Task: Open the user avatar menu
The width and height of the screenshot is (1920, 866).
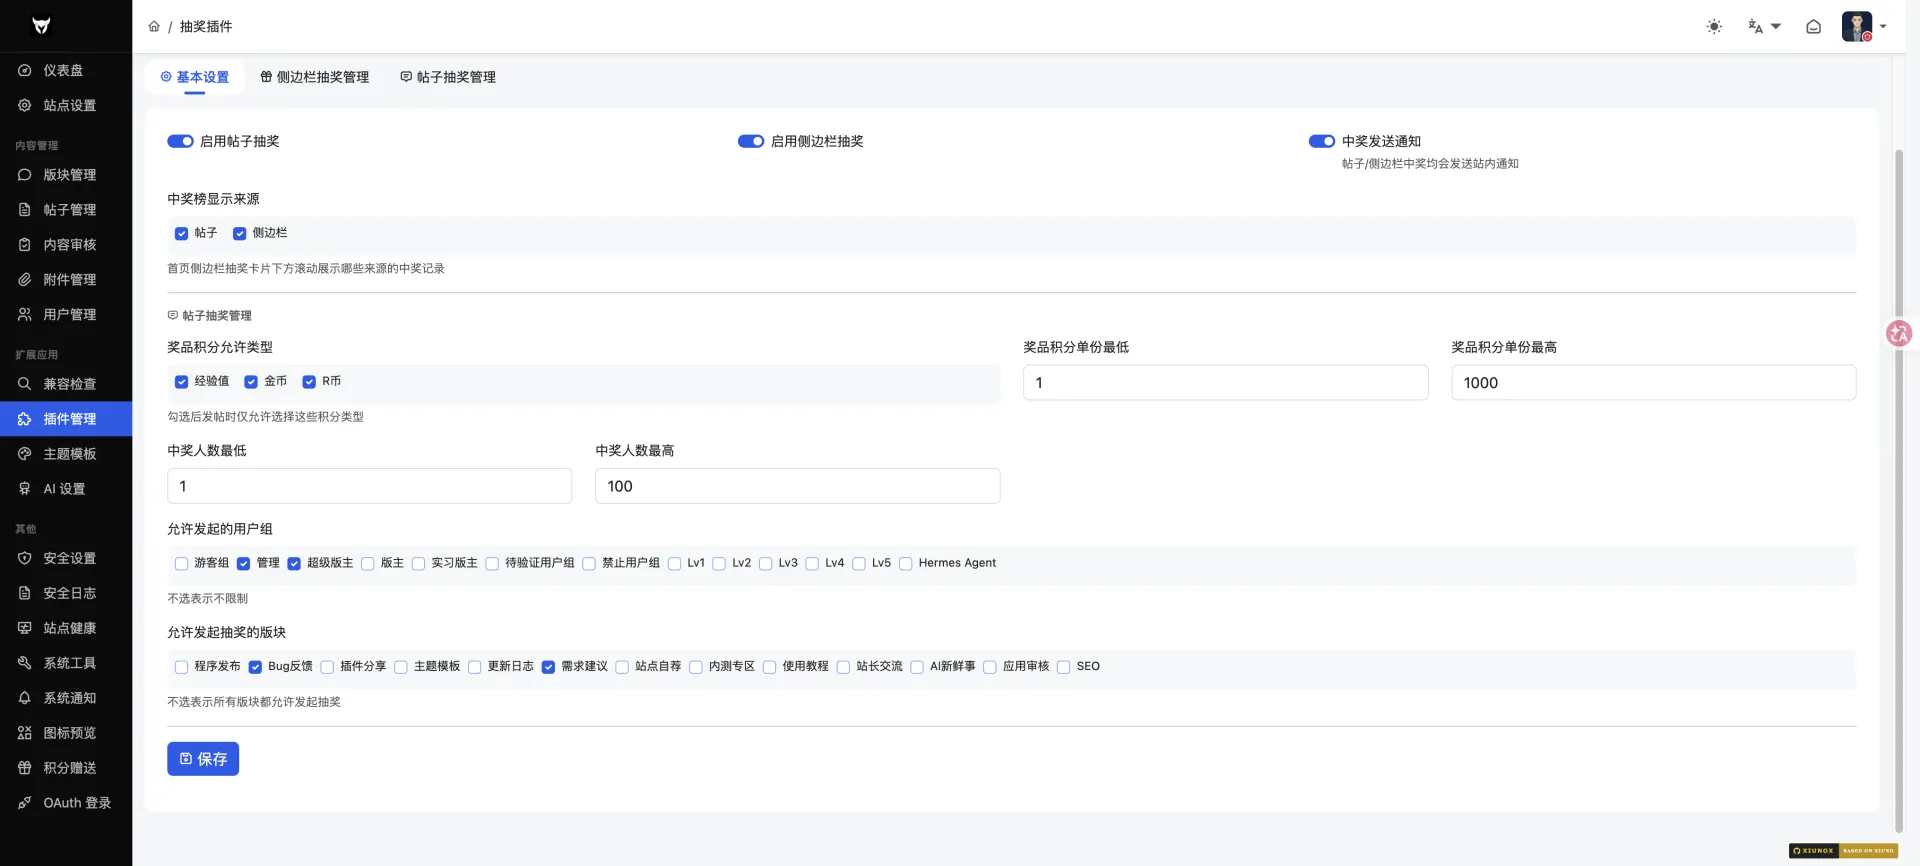Action: (1864, 27)
